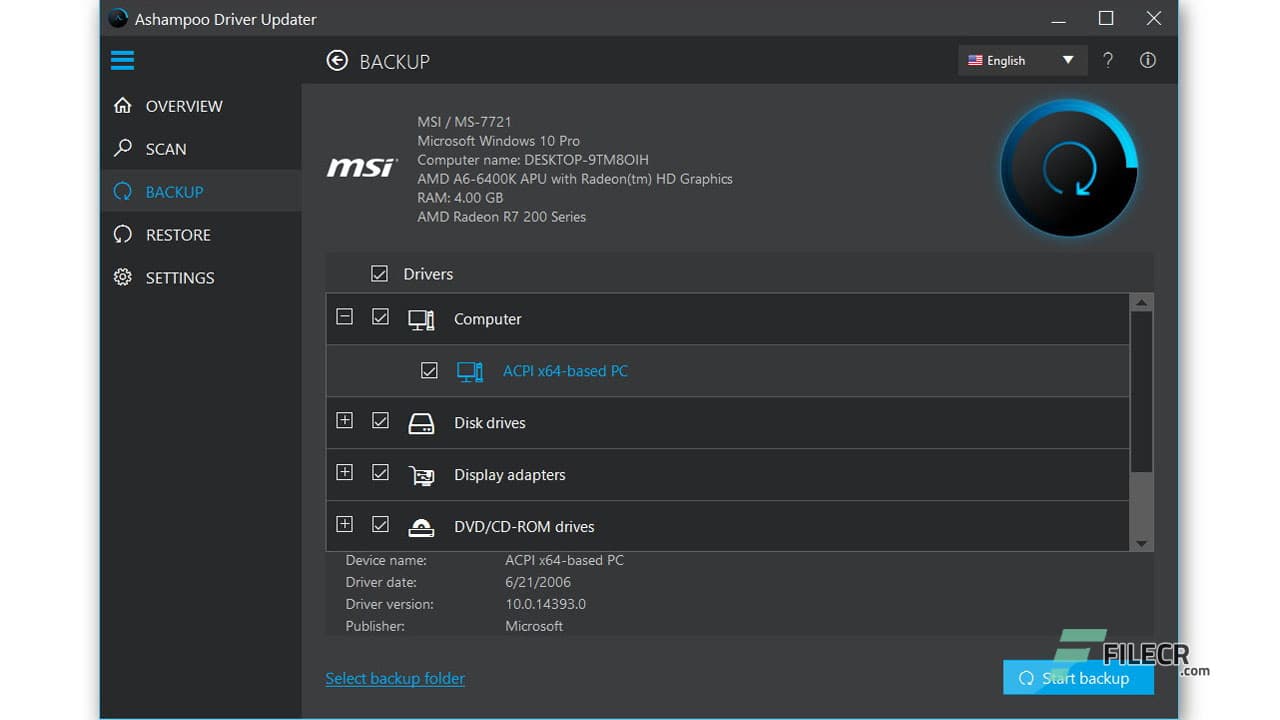Toggle the Computer category checkbox
This screenshot has width=1280, height=720.
click(x=380, y=316)
